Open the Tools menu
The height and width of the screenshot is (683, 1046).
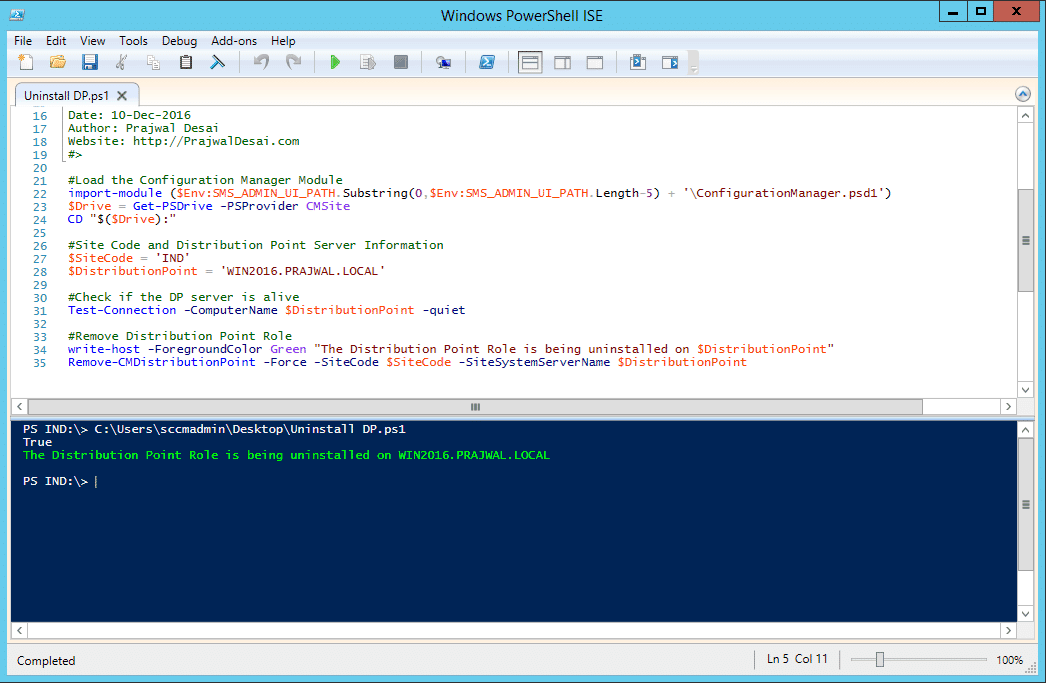pyautogui.click(x=133, y=41)
